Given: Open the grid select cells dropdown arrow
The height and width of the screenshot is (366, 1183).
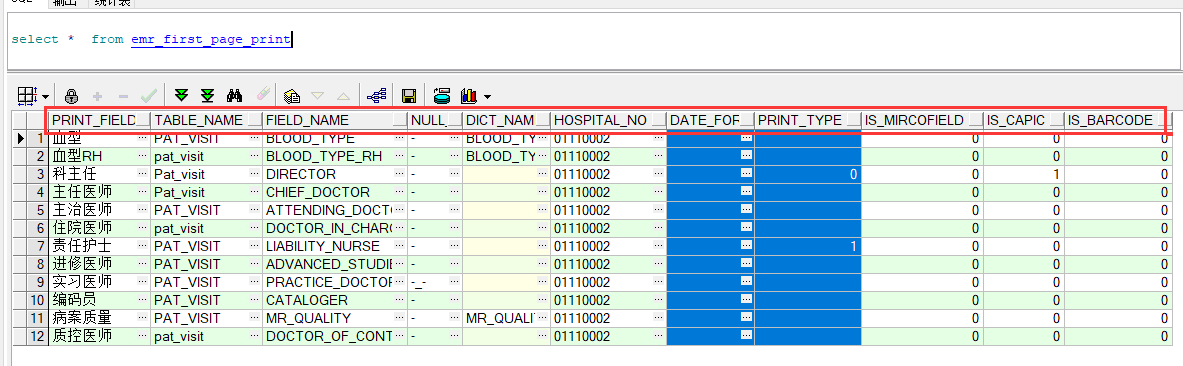Looking at the screenshot, I should (x=46, y=97).
